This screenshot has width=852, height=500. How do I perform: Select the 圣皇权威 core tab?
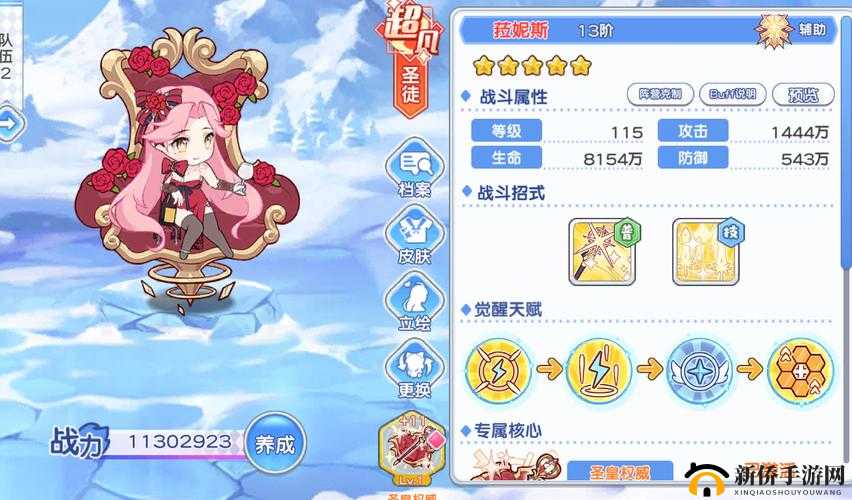(619, 471)
